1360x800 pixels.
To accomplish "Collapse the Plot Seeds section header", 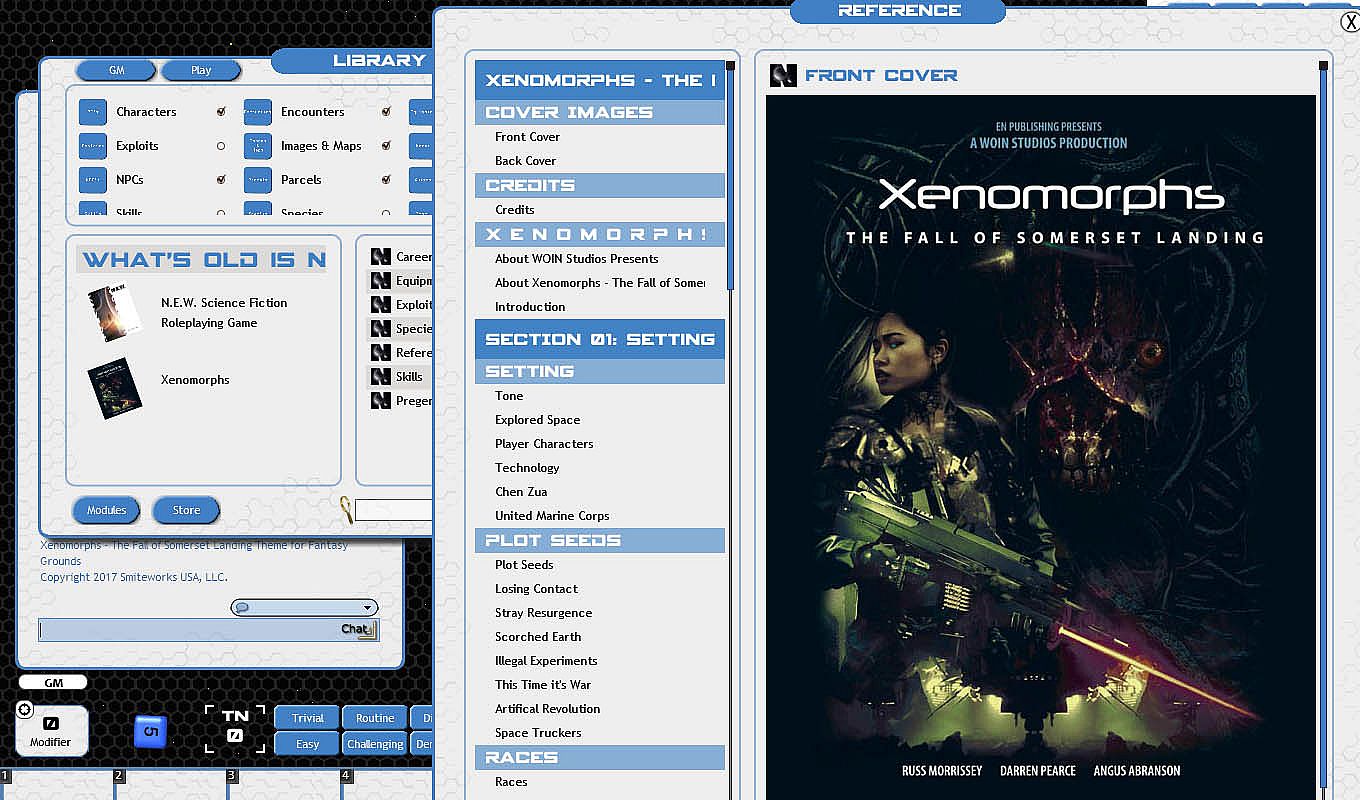I will pyautogui.click(x=599, y=540).
